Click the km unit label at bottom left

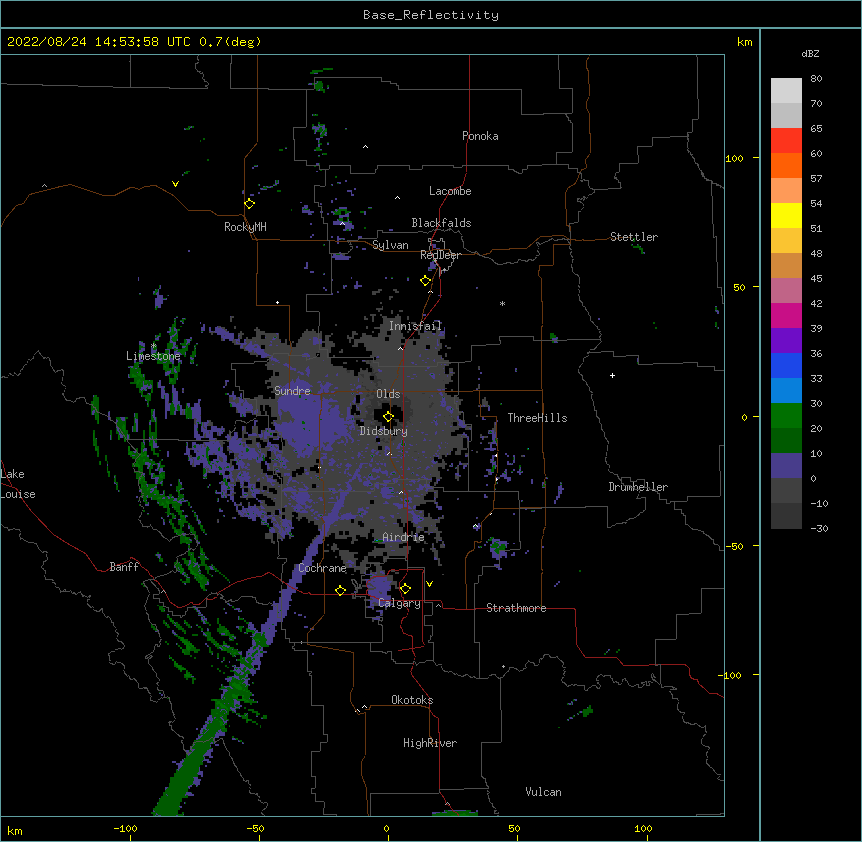(15, 830)
